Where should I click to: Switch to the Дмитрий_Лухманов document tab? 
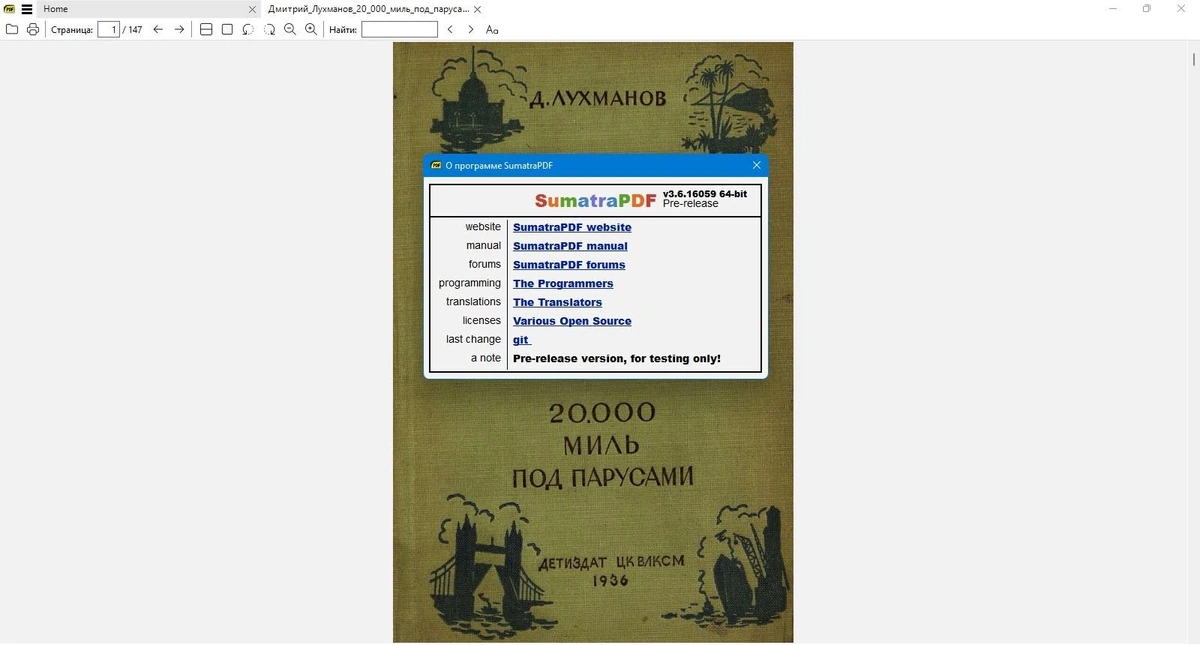coord(368,9)
